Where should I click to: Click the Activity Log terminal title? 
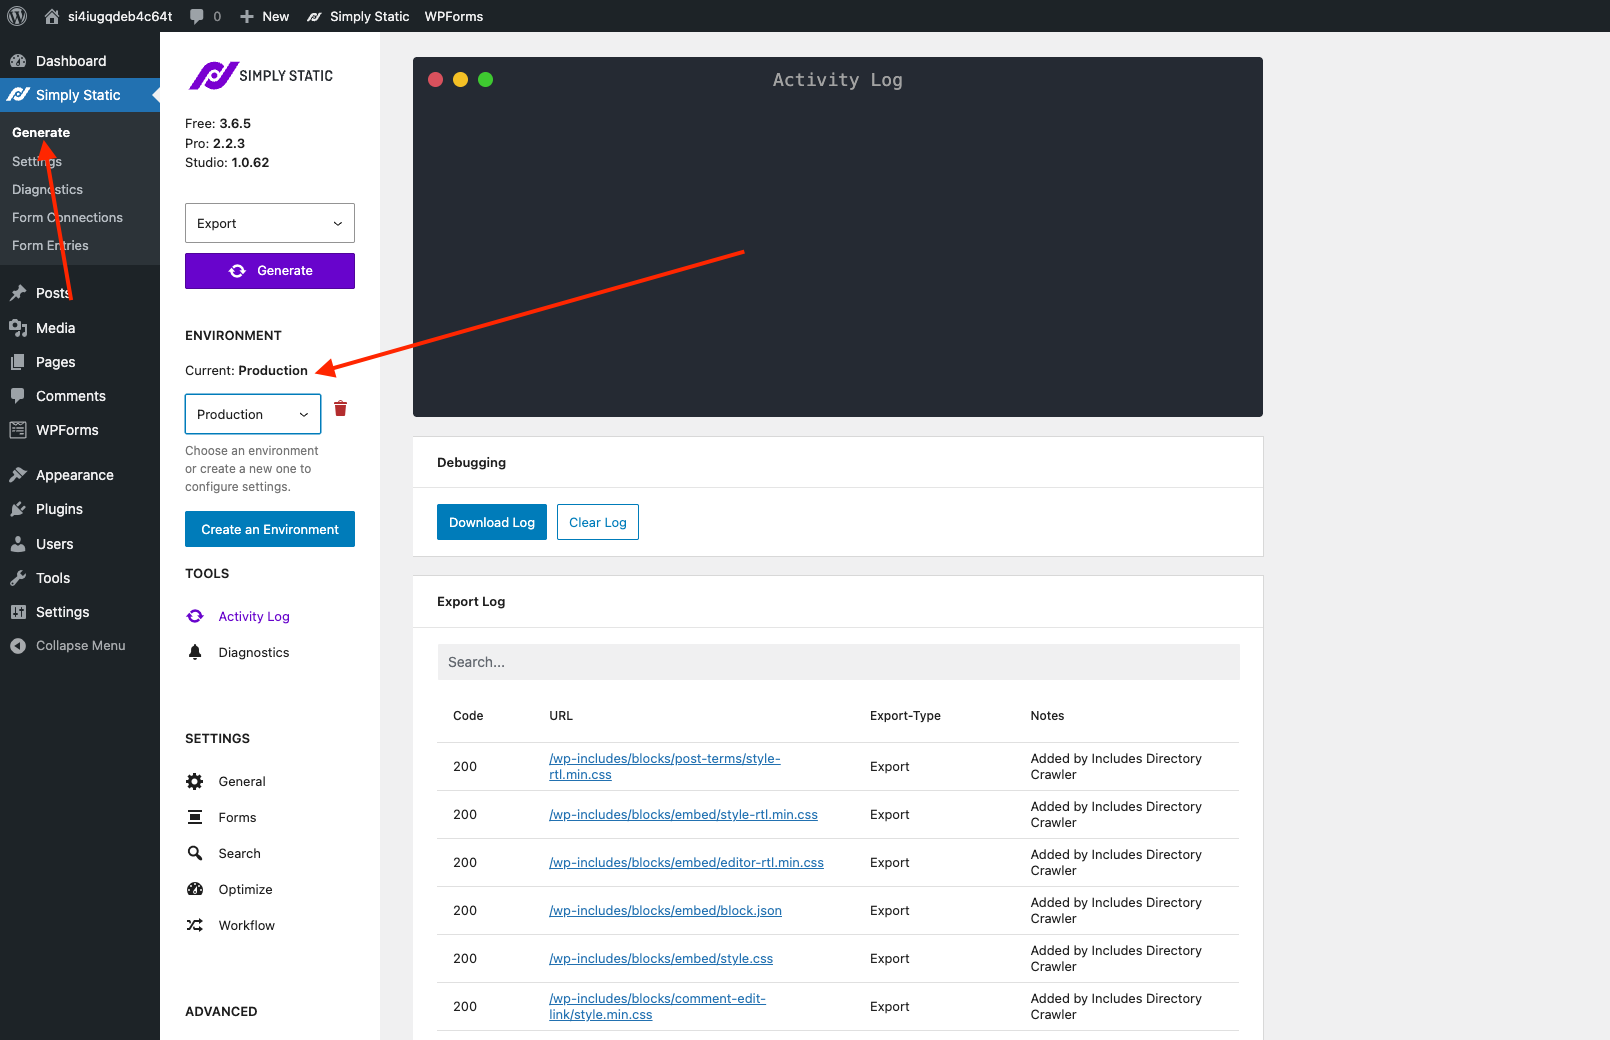click(838, 80)
